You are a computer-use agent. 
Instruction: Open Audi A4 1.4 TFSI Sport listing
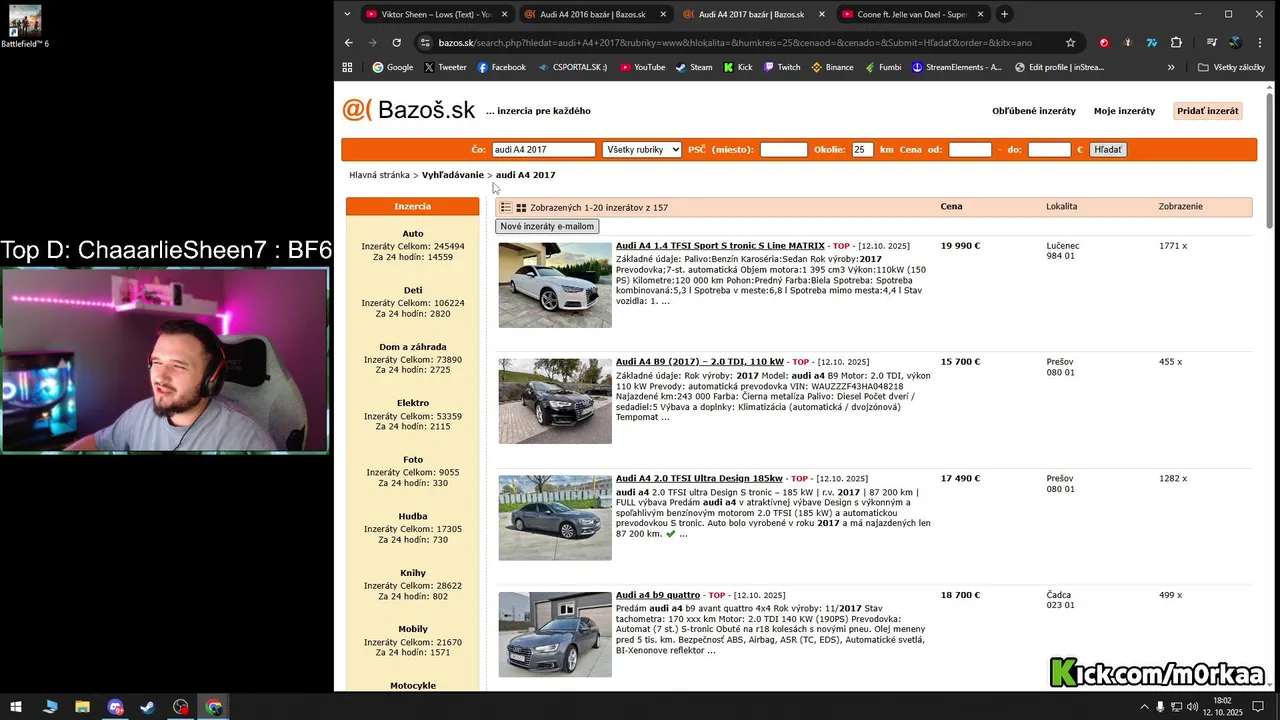(x=720, y=246)
